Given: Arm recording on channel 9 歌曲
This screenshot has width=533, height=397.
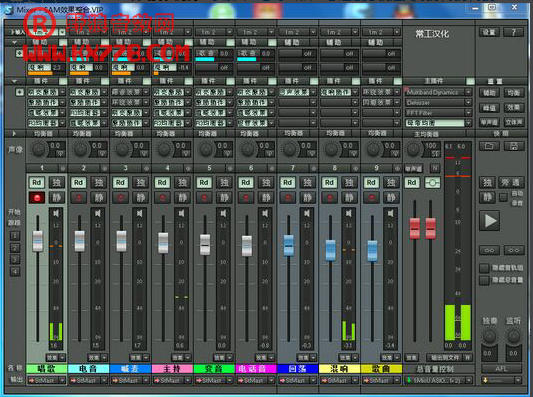Looking at the screenshot, I should (x=371, y=197).
